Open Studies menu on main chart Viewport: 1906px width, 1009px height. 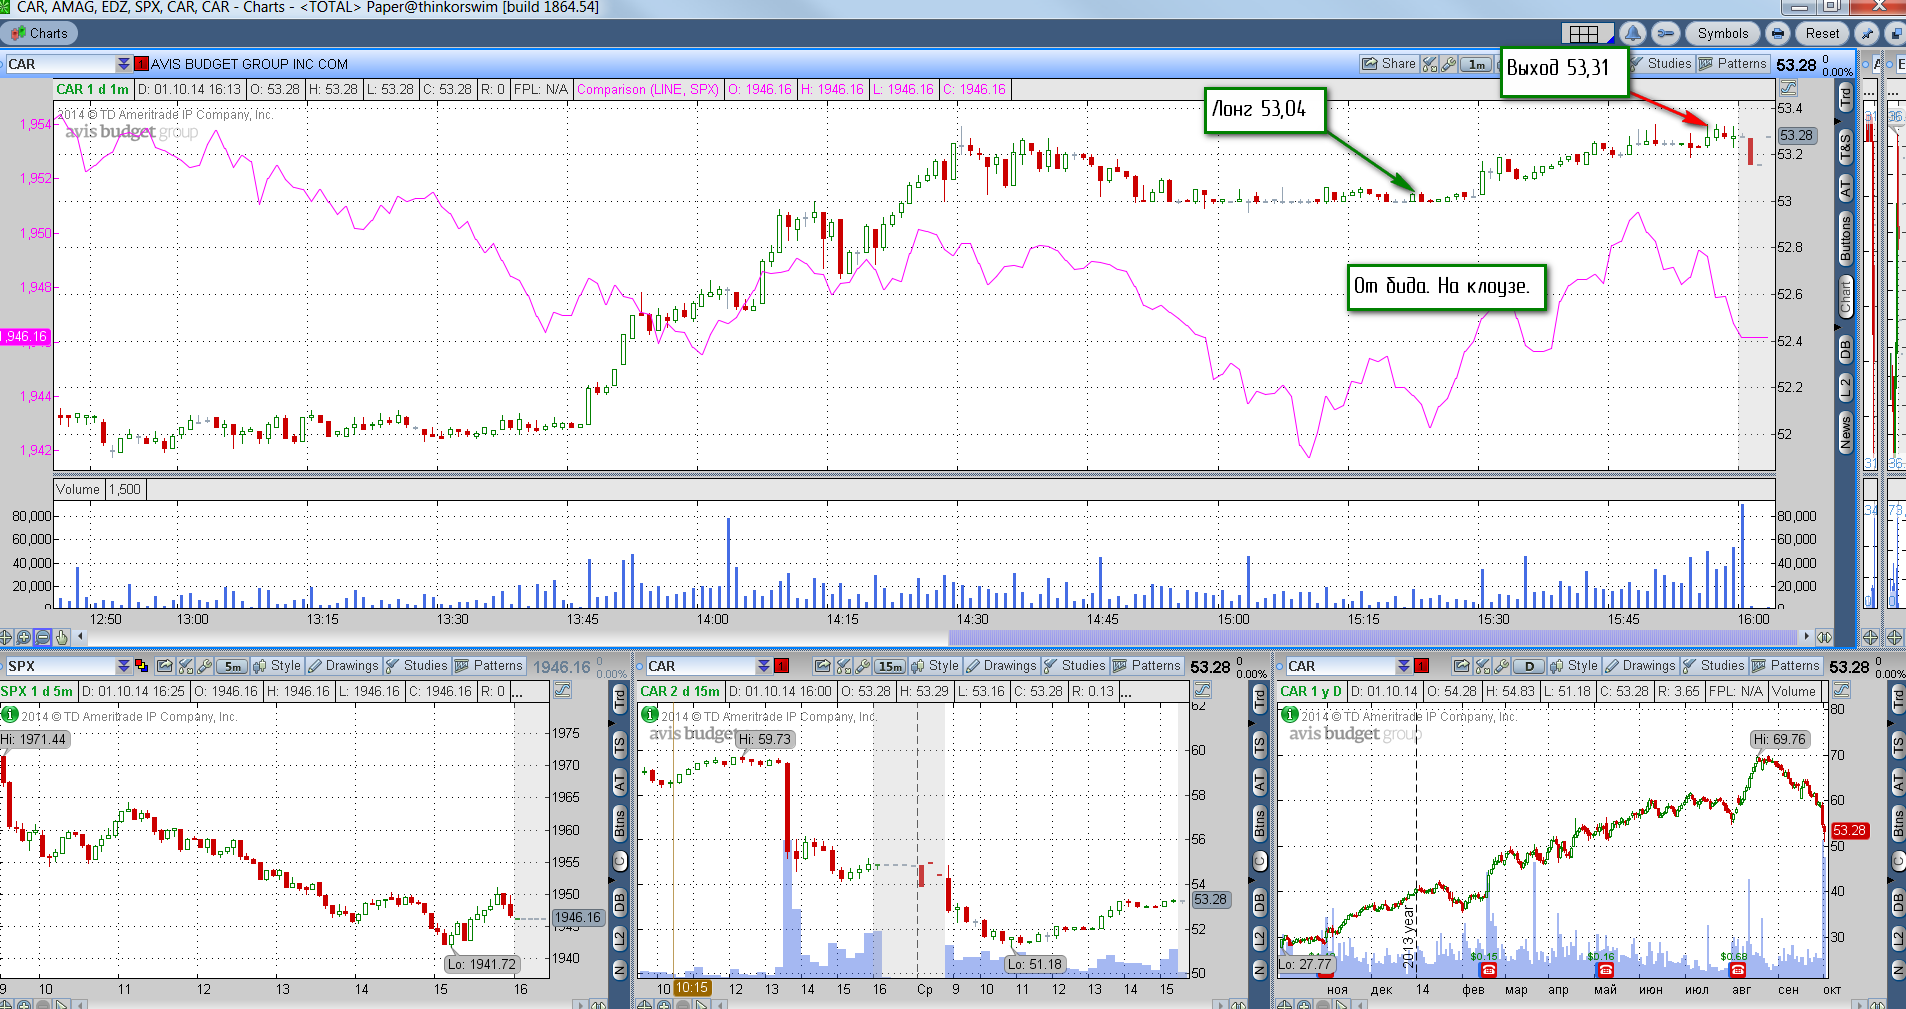(x=1661, y=64)
